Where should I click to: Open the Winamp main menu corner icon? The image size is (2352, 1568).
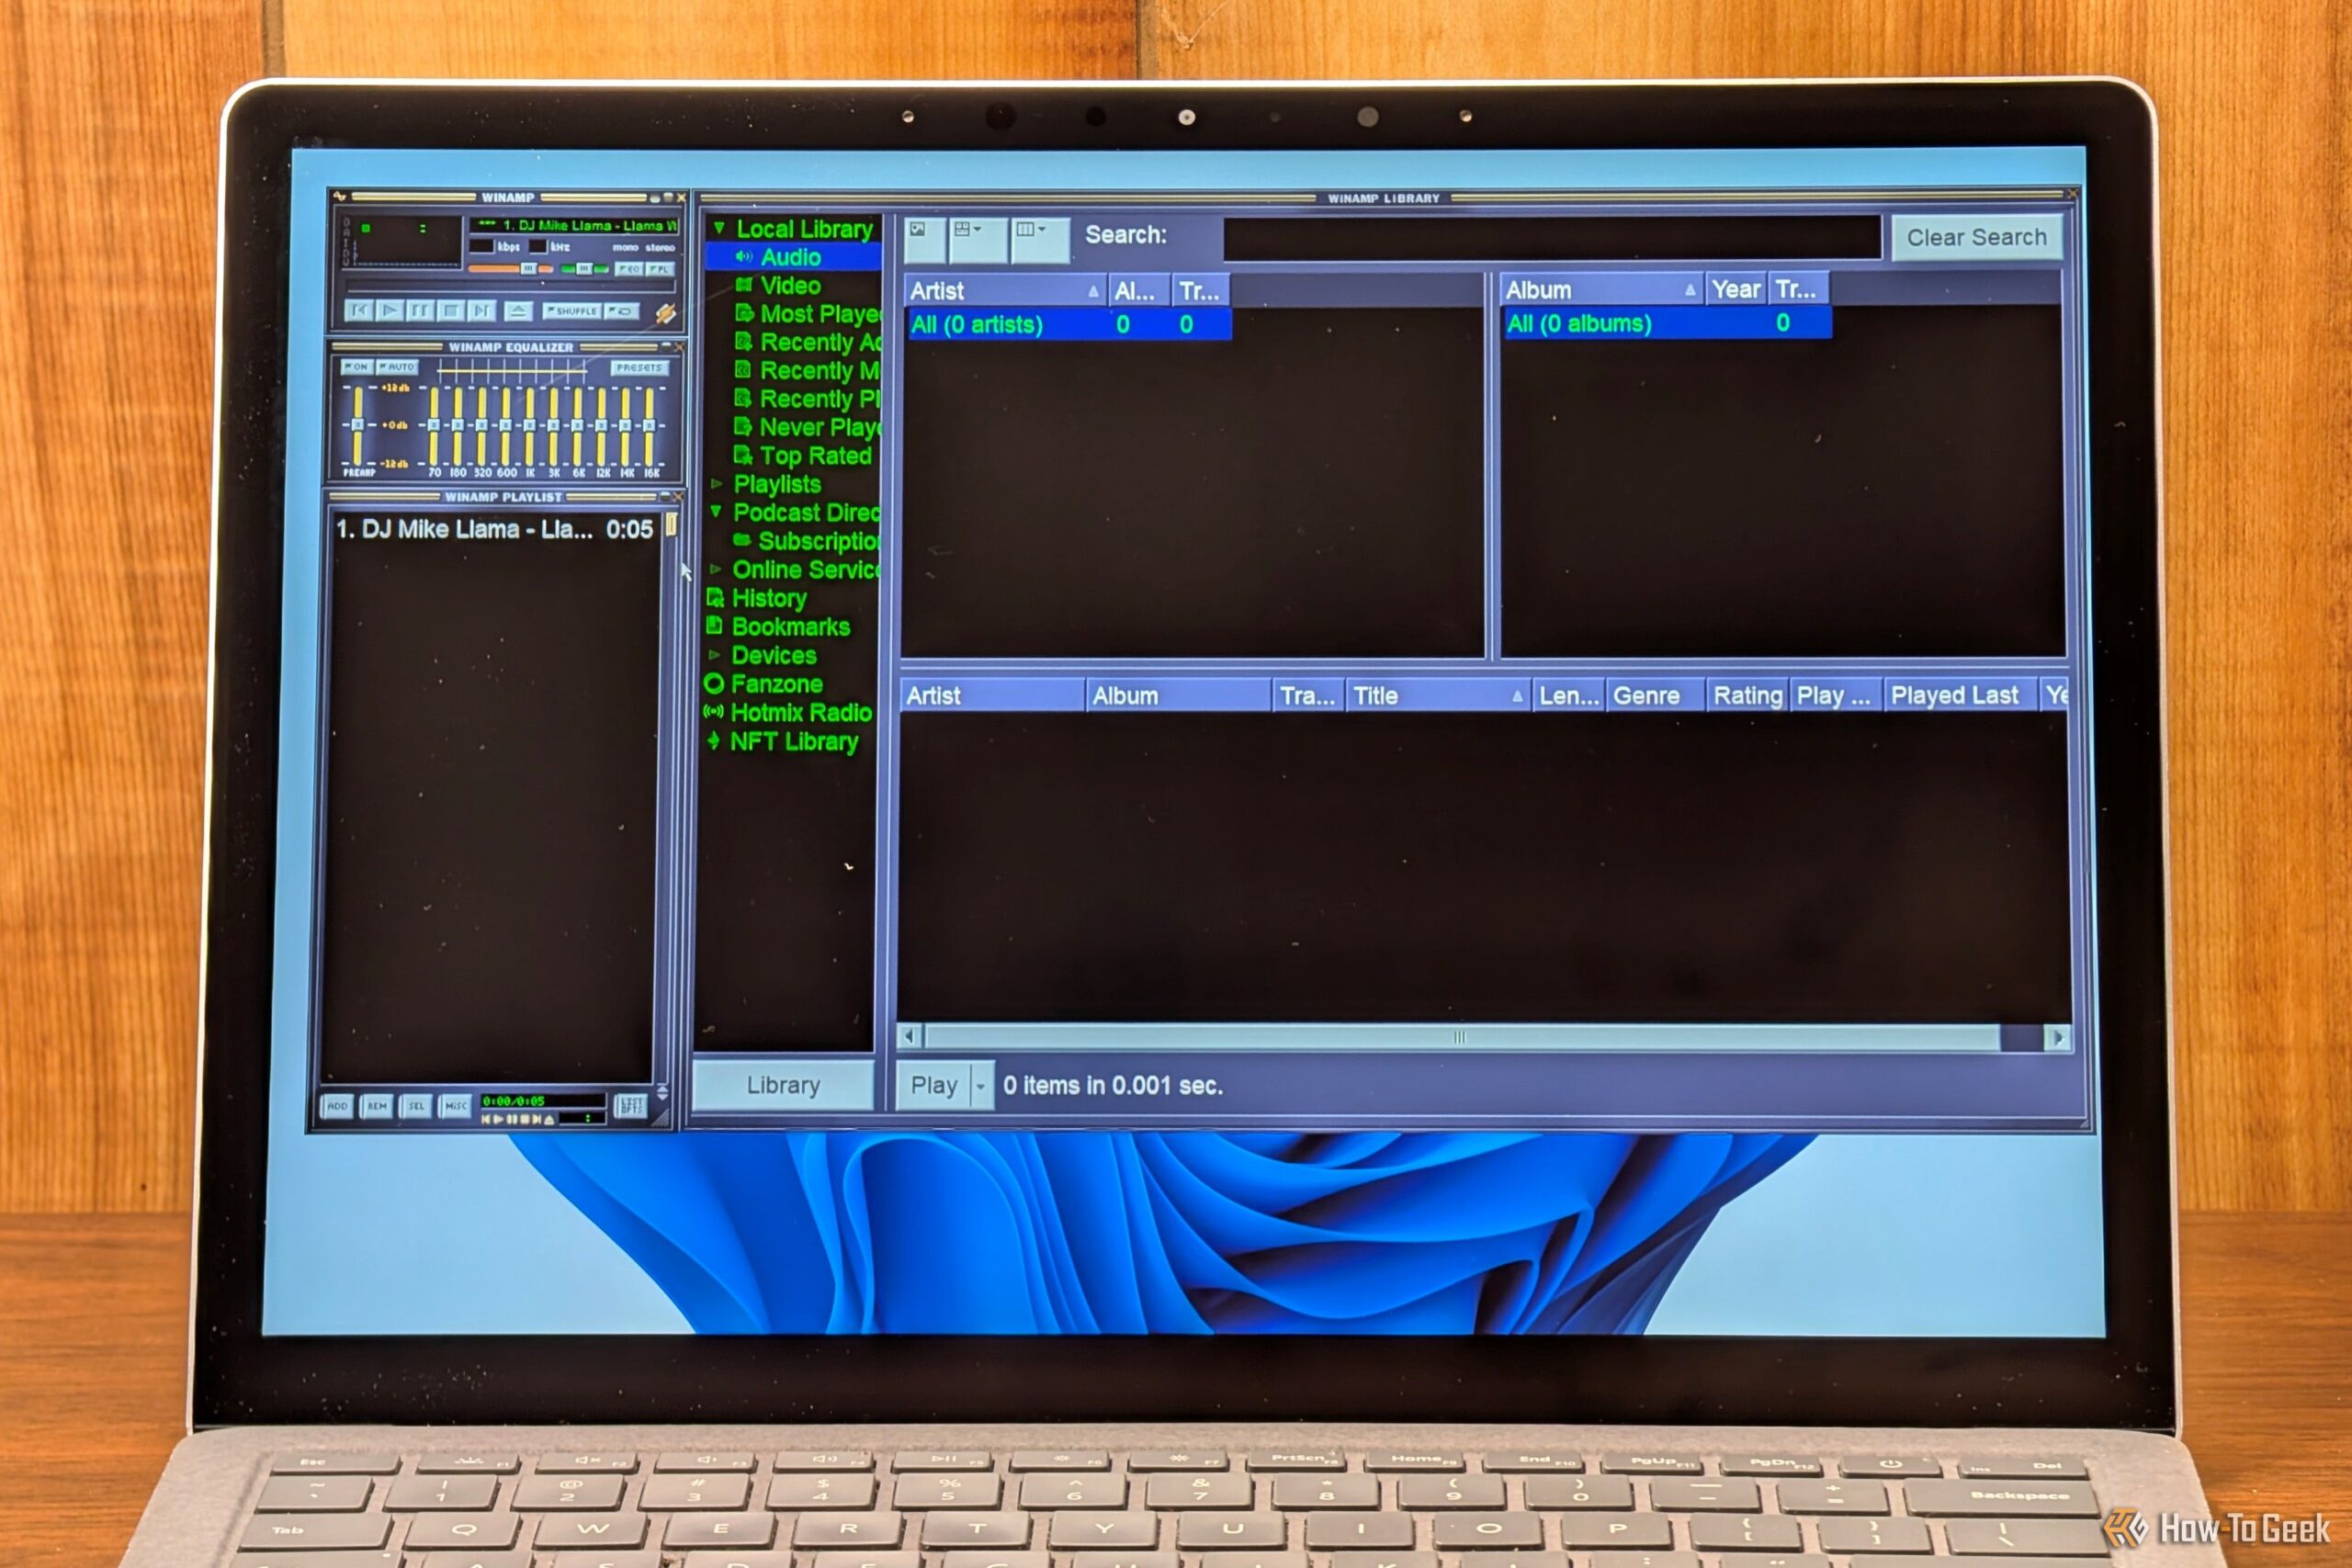(339, 197)
